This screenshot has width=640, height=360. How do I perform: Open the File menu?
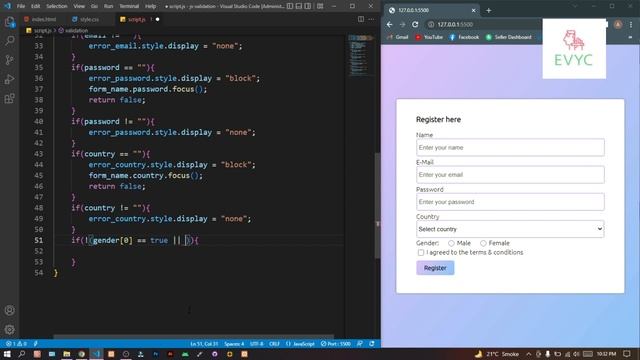(21, 6)
